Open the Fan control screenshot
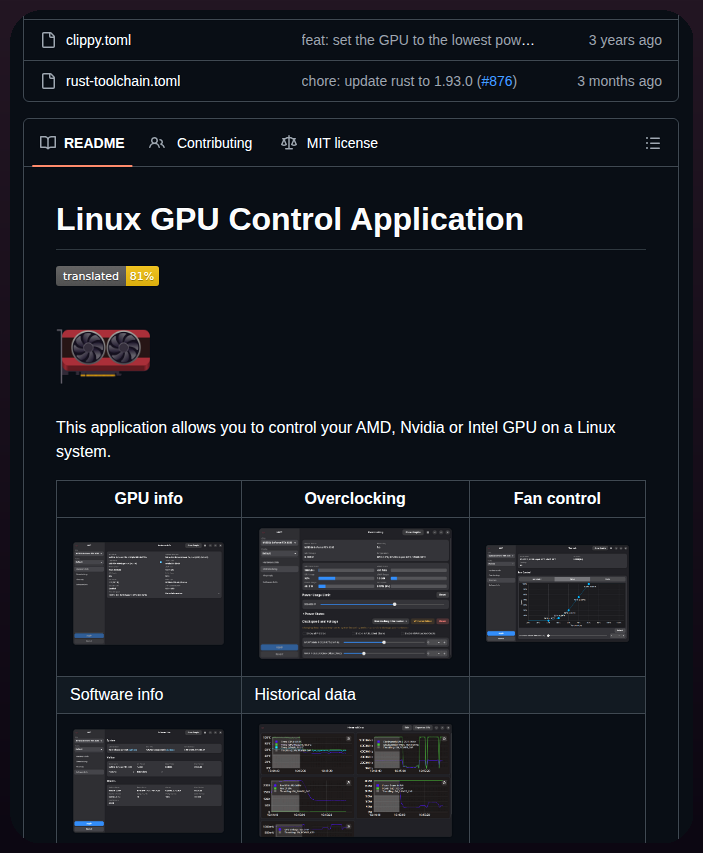This screenshot has height=853, width=703. point(557,594)
